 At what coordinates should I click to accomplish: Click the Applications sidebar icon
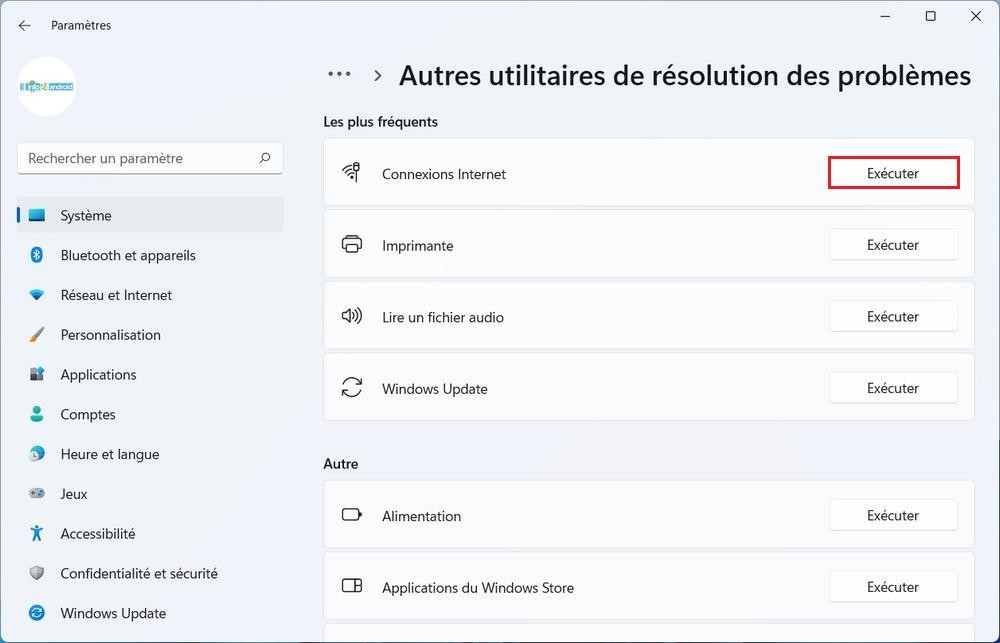tap(37, 374)
